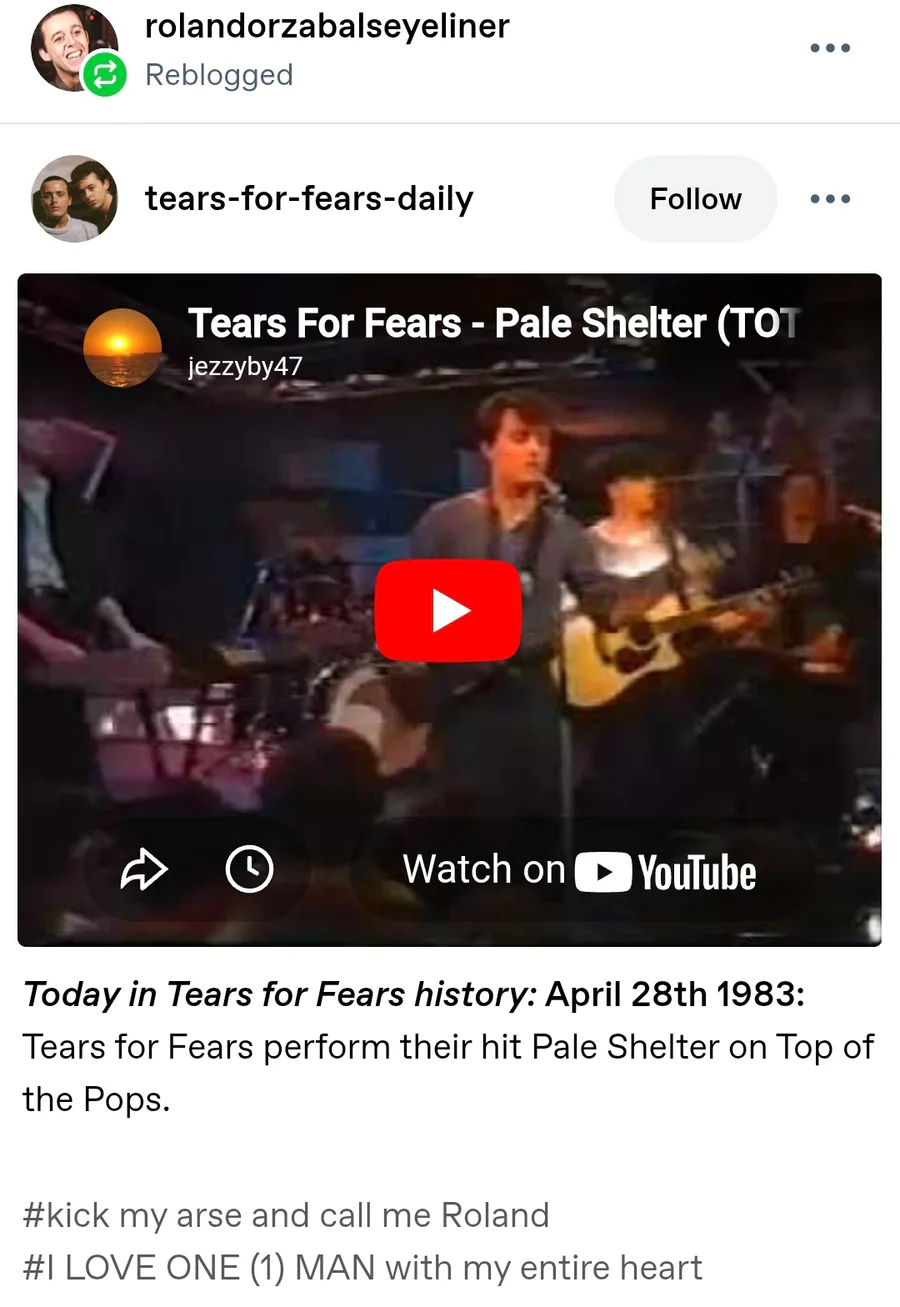Open the video title Tears For Fears - Pale Shelter

pyautogui.click(x=494, y=323)
